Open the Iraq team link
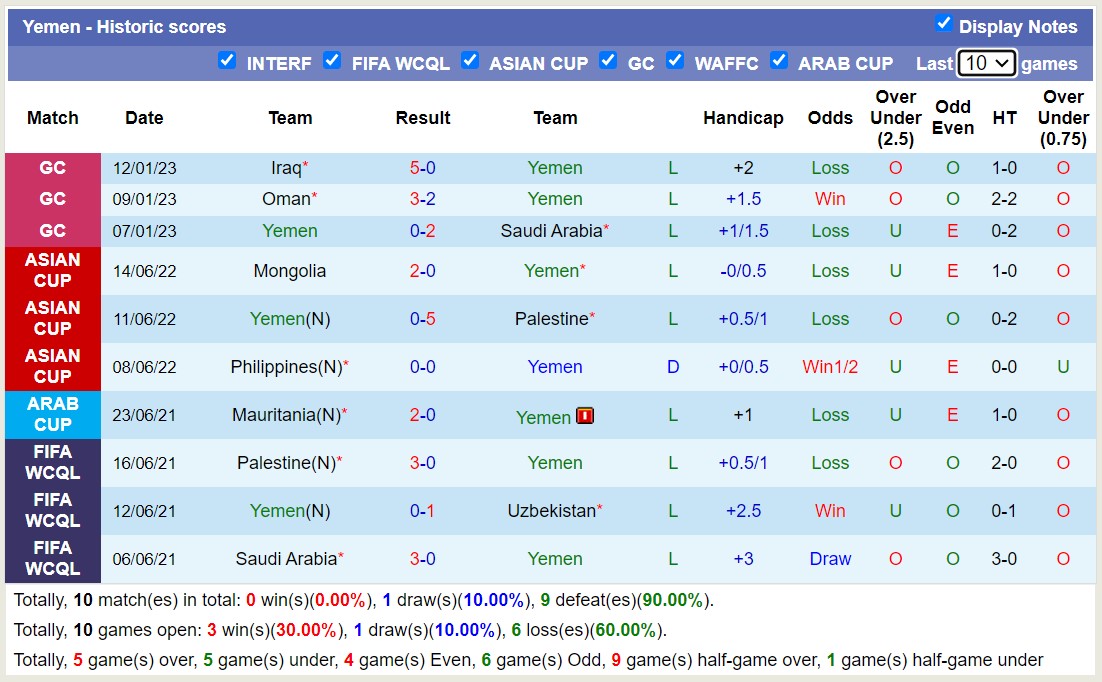 click(x=284, y=167)
